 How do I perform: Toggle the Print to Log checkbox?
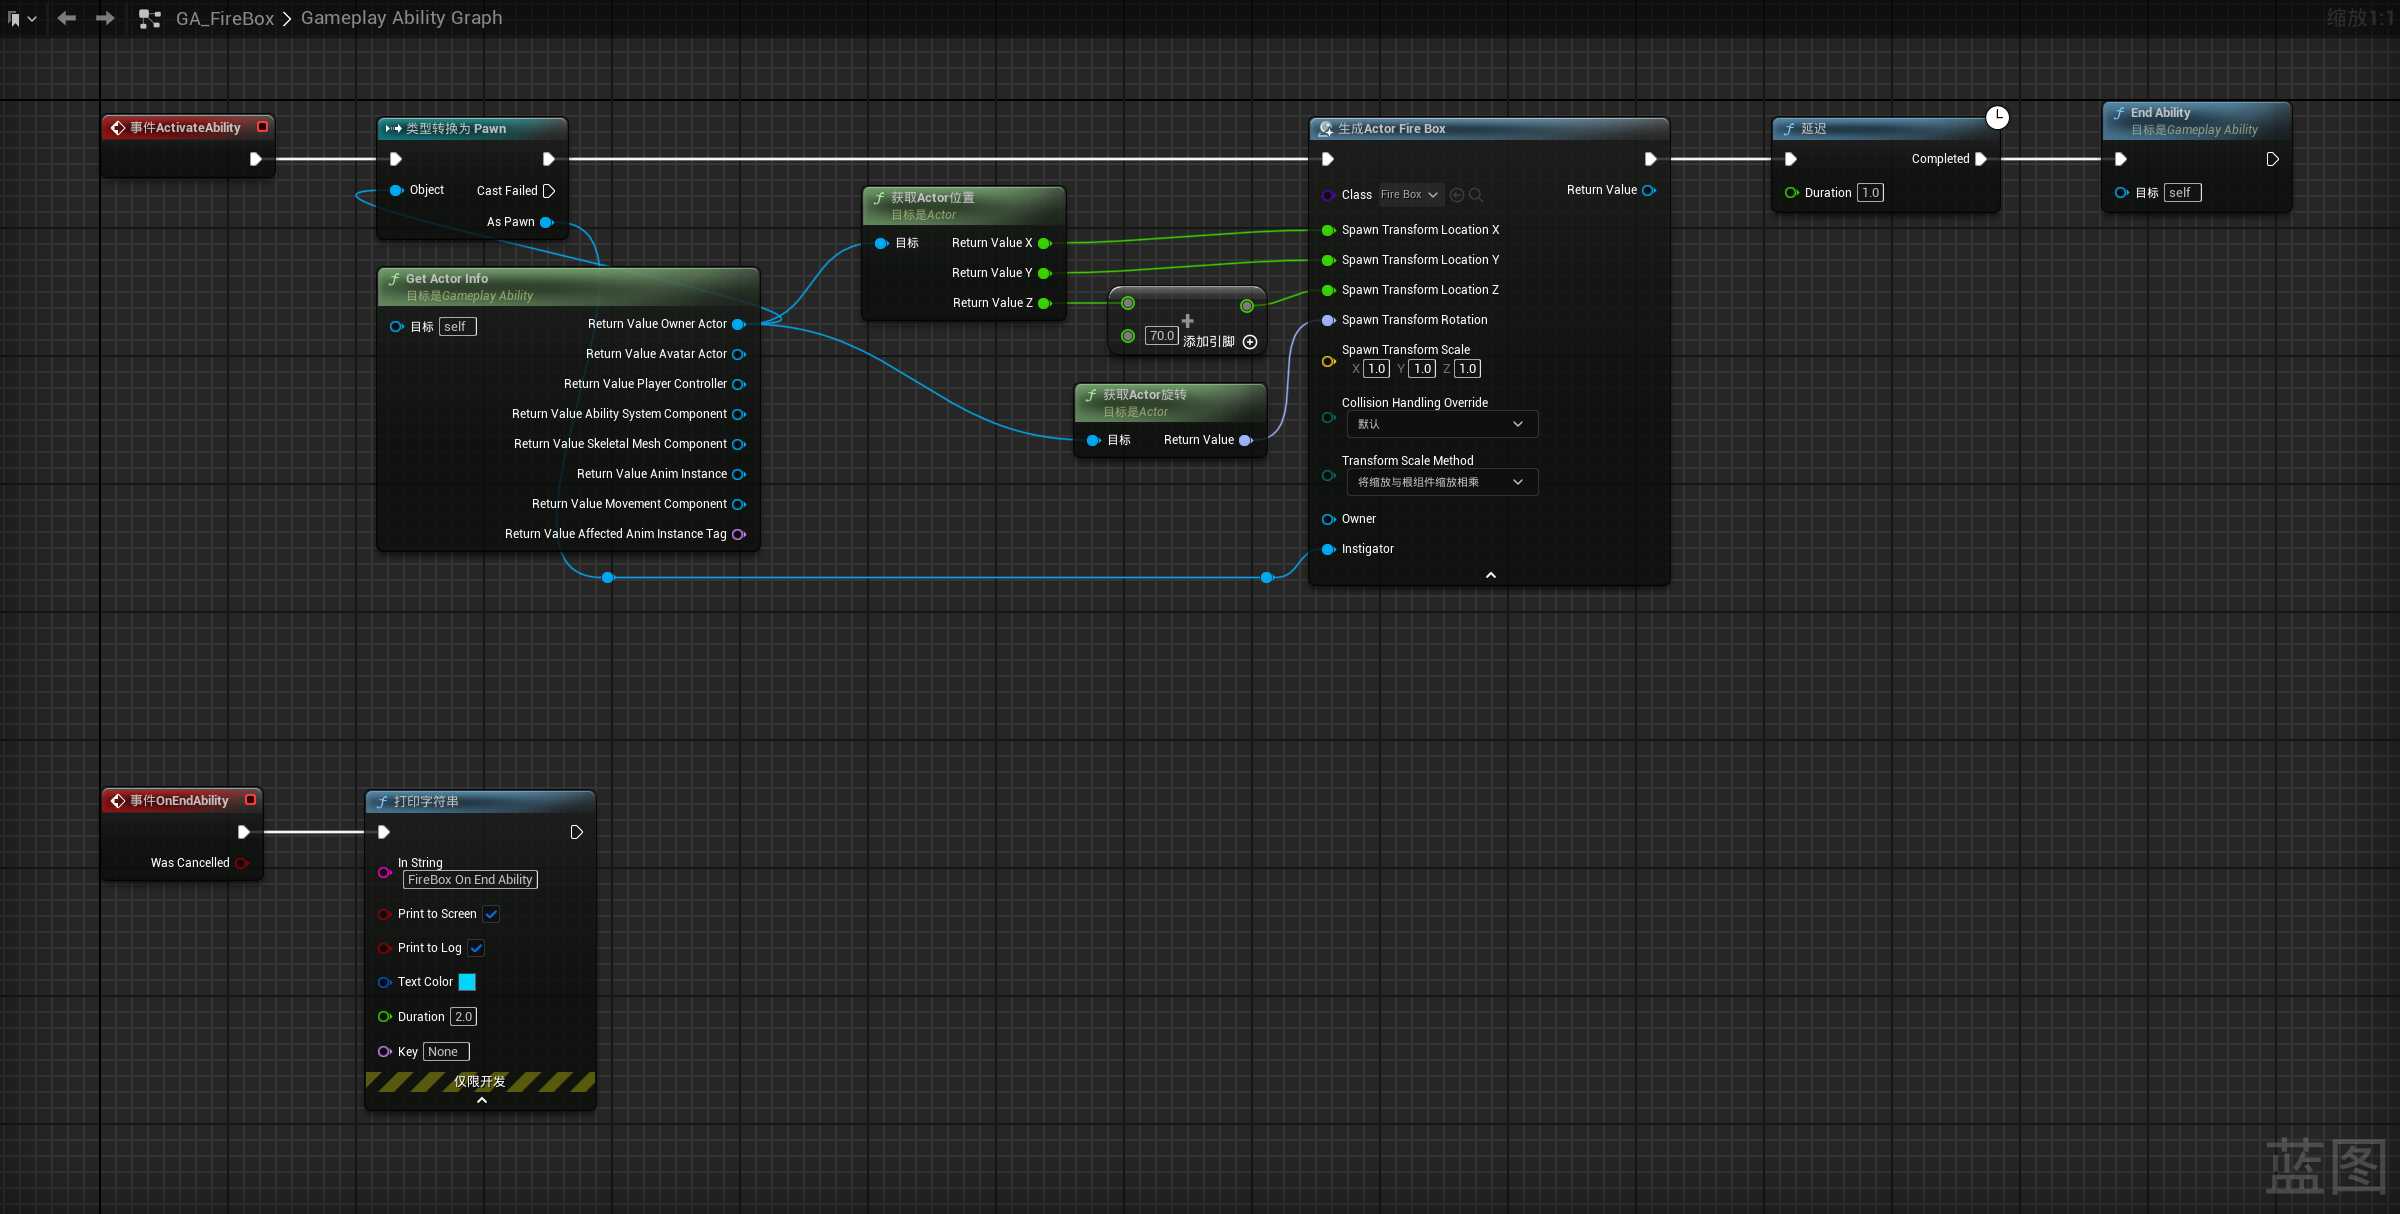pos(476,948)
